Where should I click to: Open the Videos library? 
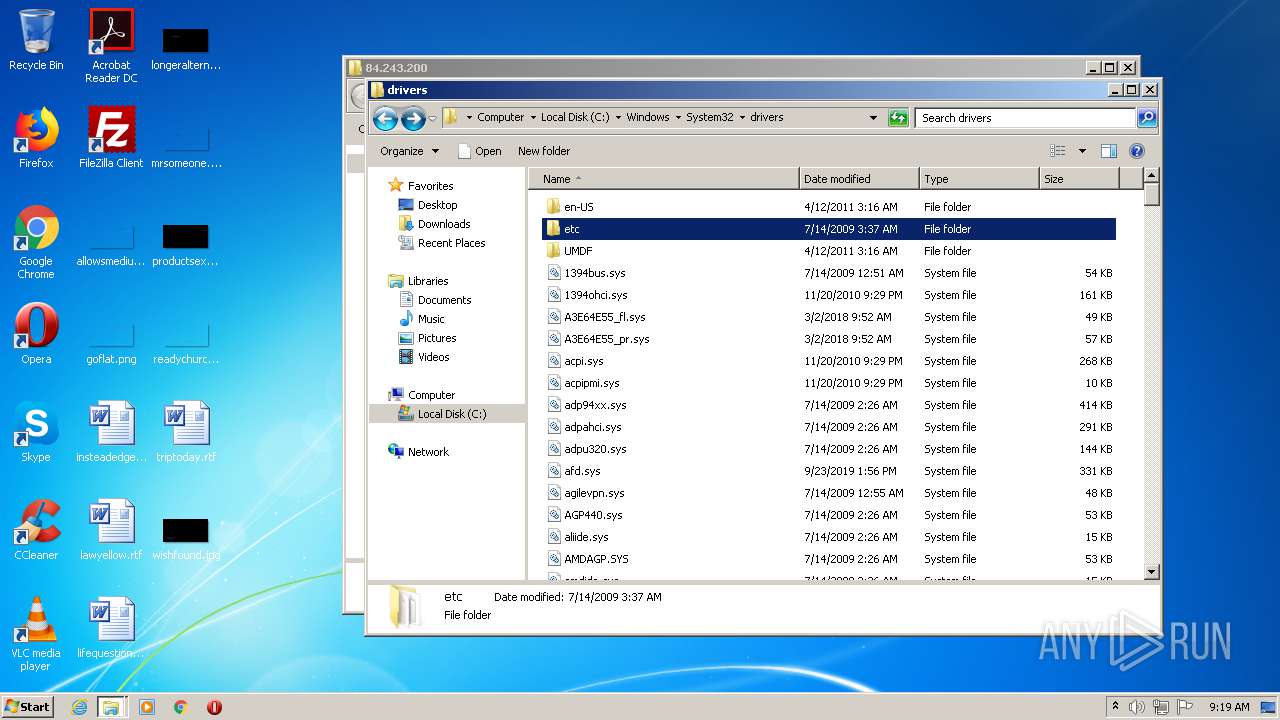point(433,357)
